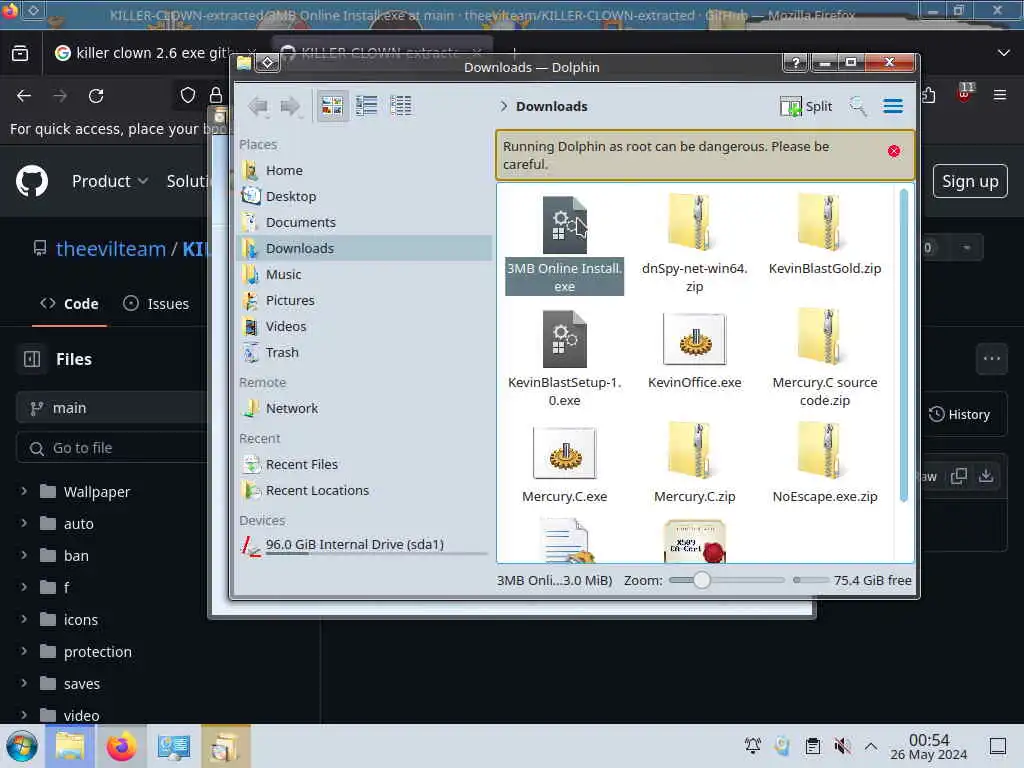Open theevilteam profile link
This screenshot has width=1024, height=768.
click(110, 249)
